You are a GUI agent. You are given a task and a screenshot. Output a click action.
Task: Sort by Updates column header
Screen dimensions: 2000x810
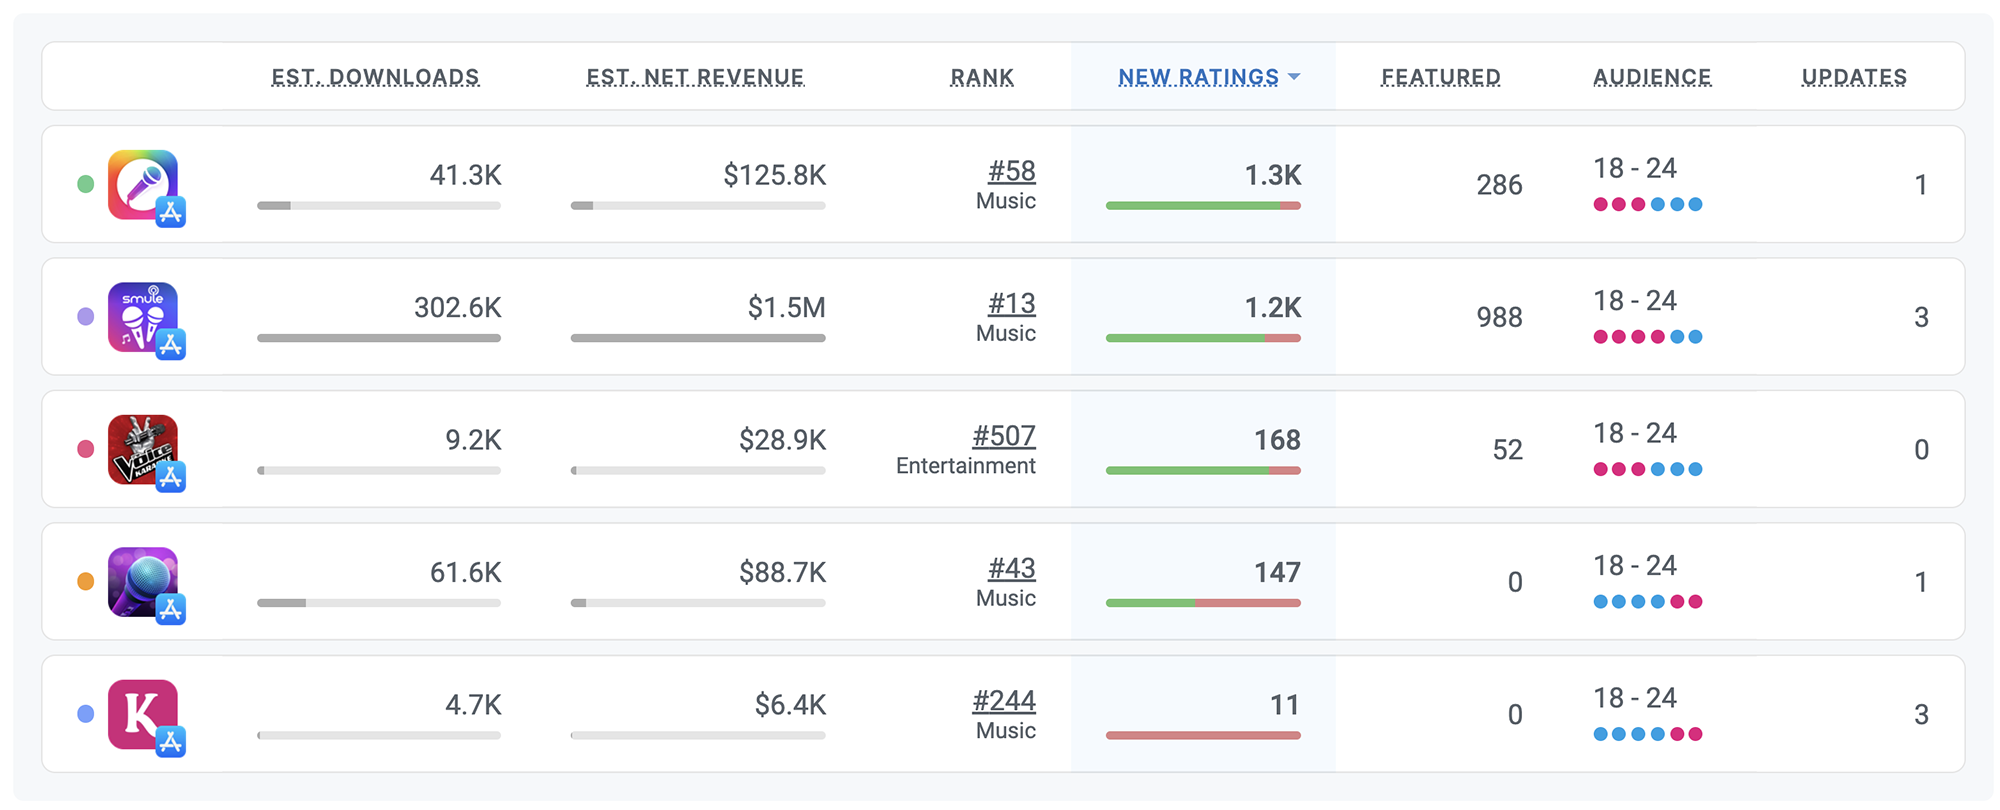click(x=1854, y=77)
